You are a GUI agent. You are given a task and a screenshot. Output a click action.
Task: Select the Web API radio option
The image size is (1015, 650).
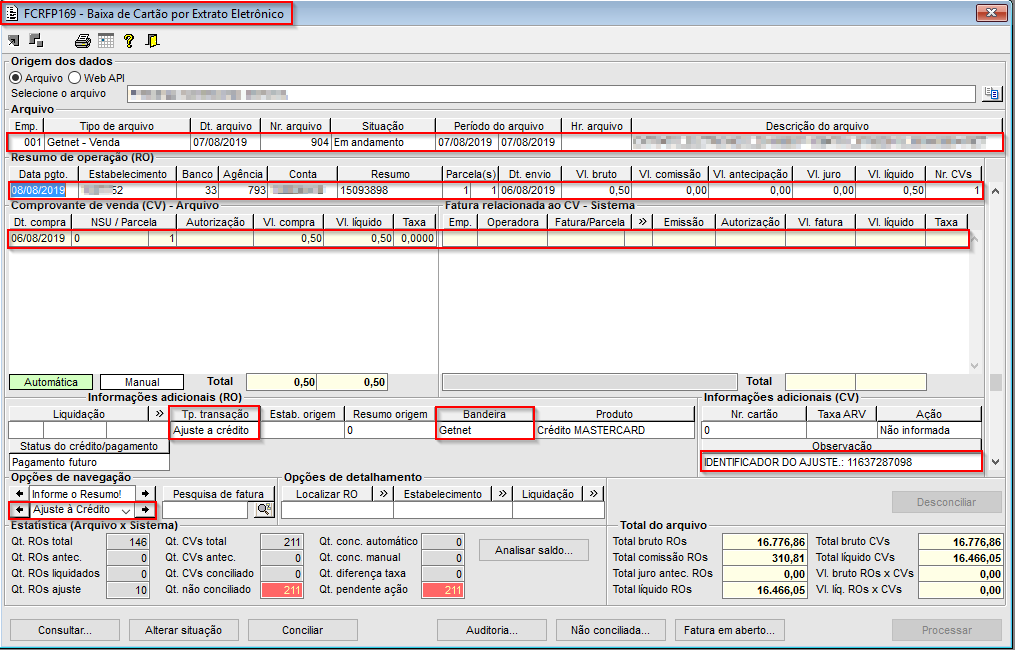74,78
